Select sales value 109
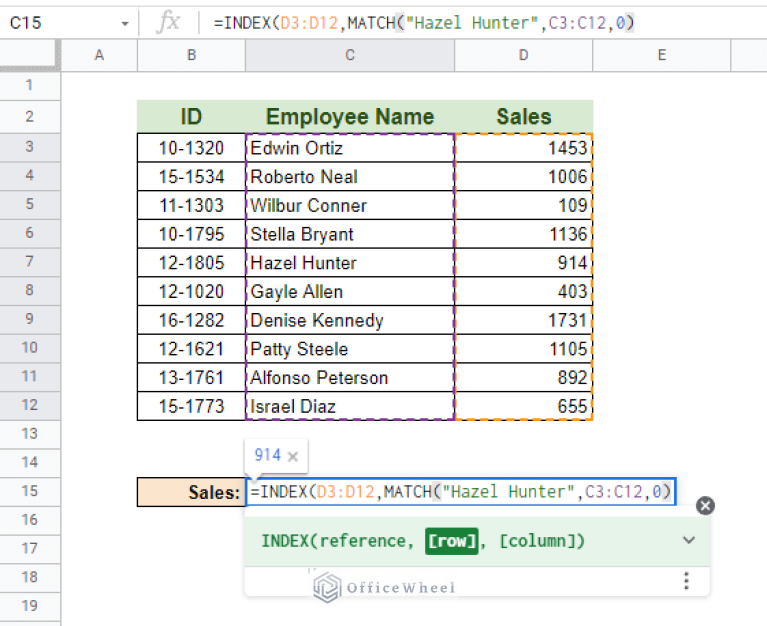767x626 pixels. click(523, 205)
